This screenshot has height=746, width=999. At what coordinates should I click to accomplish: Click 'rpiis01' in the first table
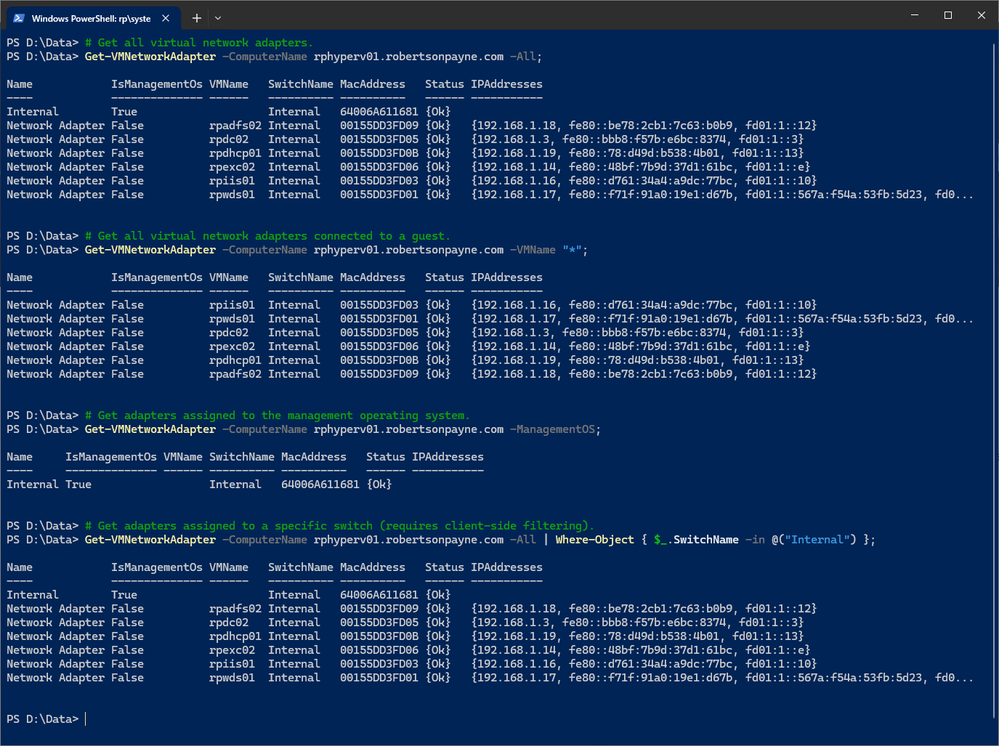(x=232, y=181)
